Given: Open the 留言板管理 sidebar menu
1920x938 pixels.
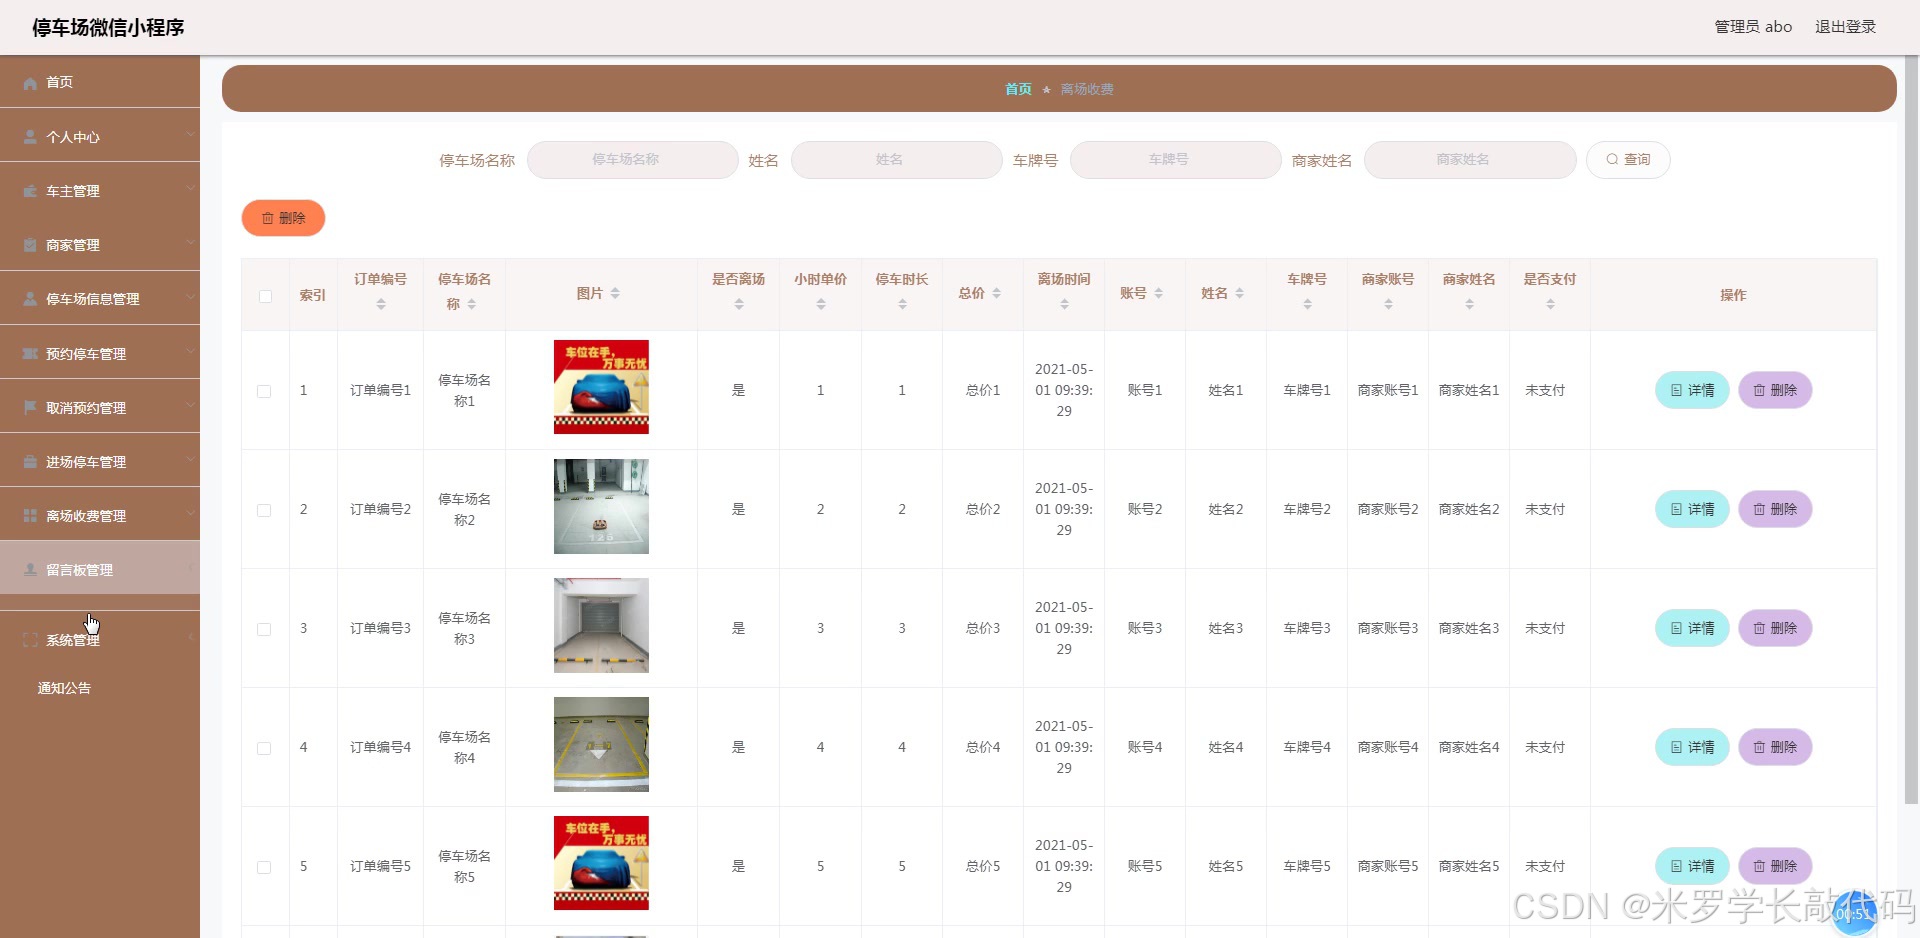Looking at the screenshot, I should (80, 570).
